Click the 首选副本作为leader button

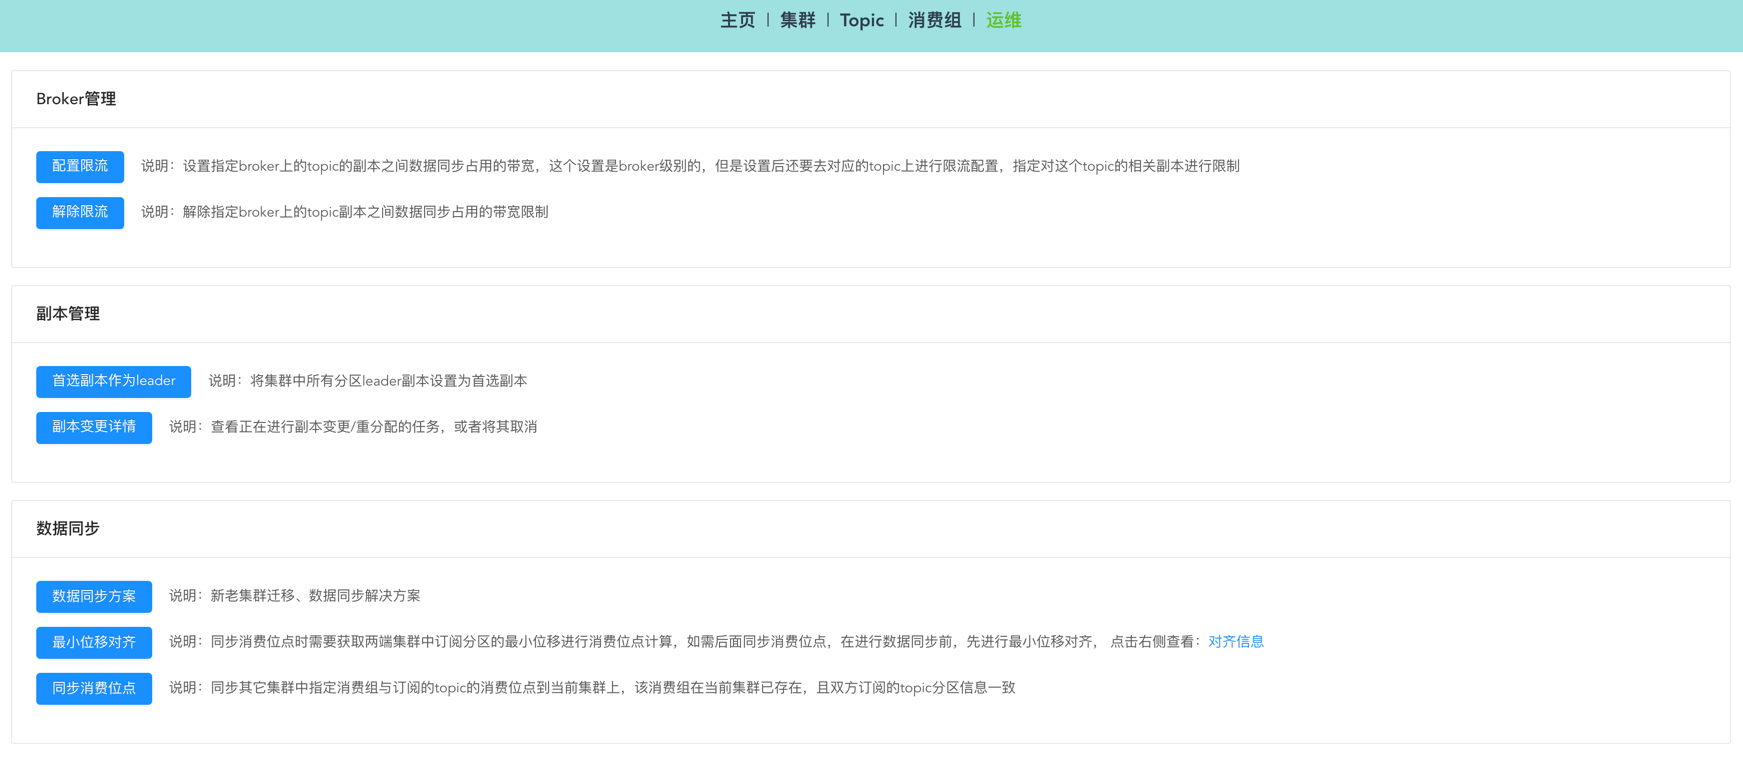coord(114,381)
